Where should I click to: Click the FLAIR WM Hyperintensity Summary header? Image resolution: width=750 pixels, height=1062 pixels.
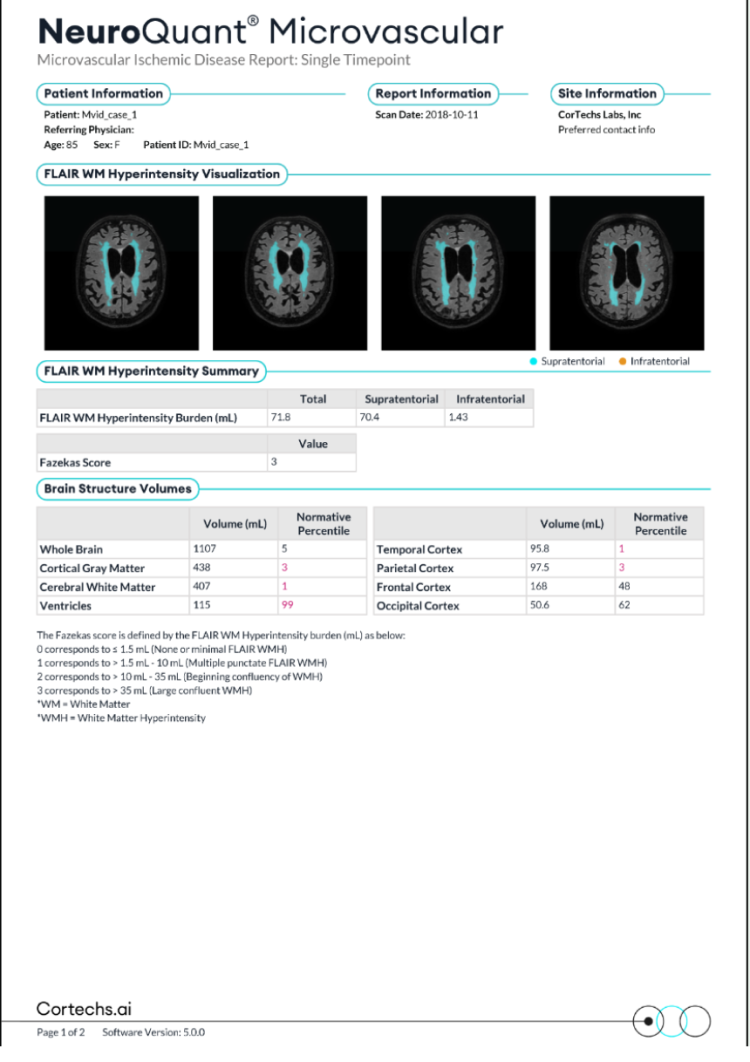click(151, 371)
